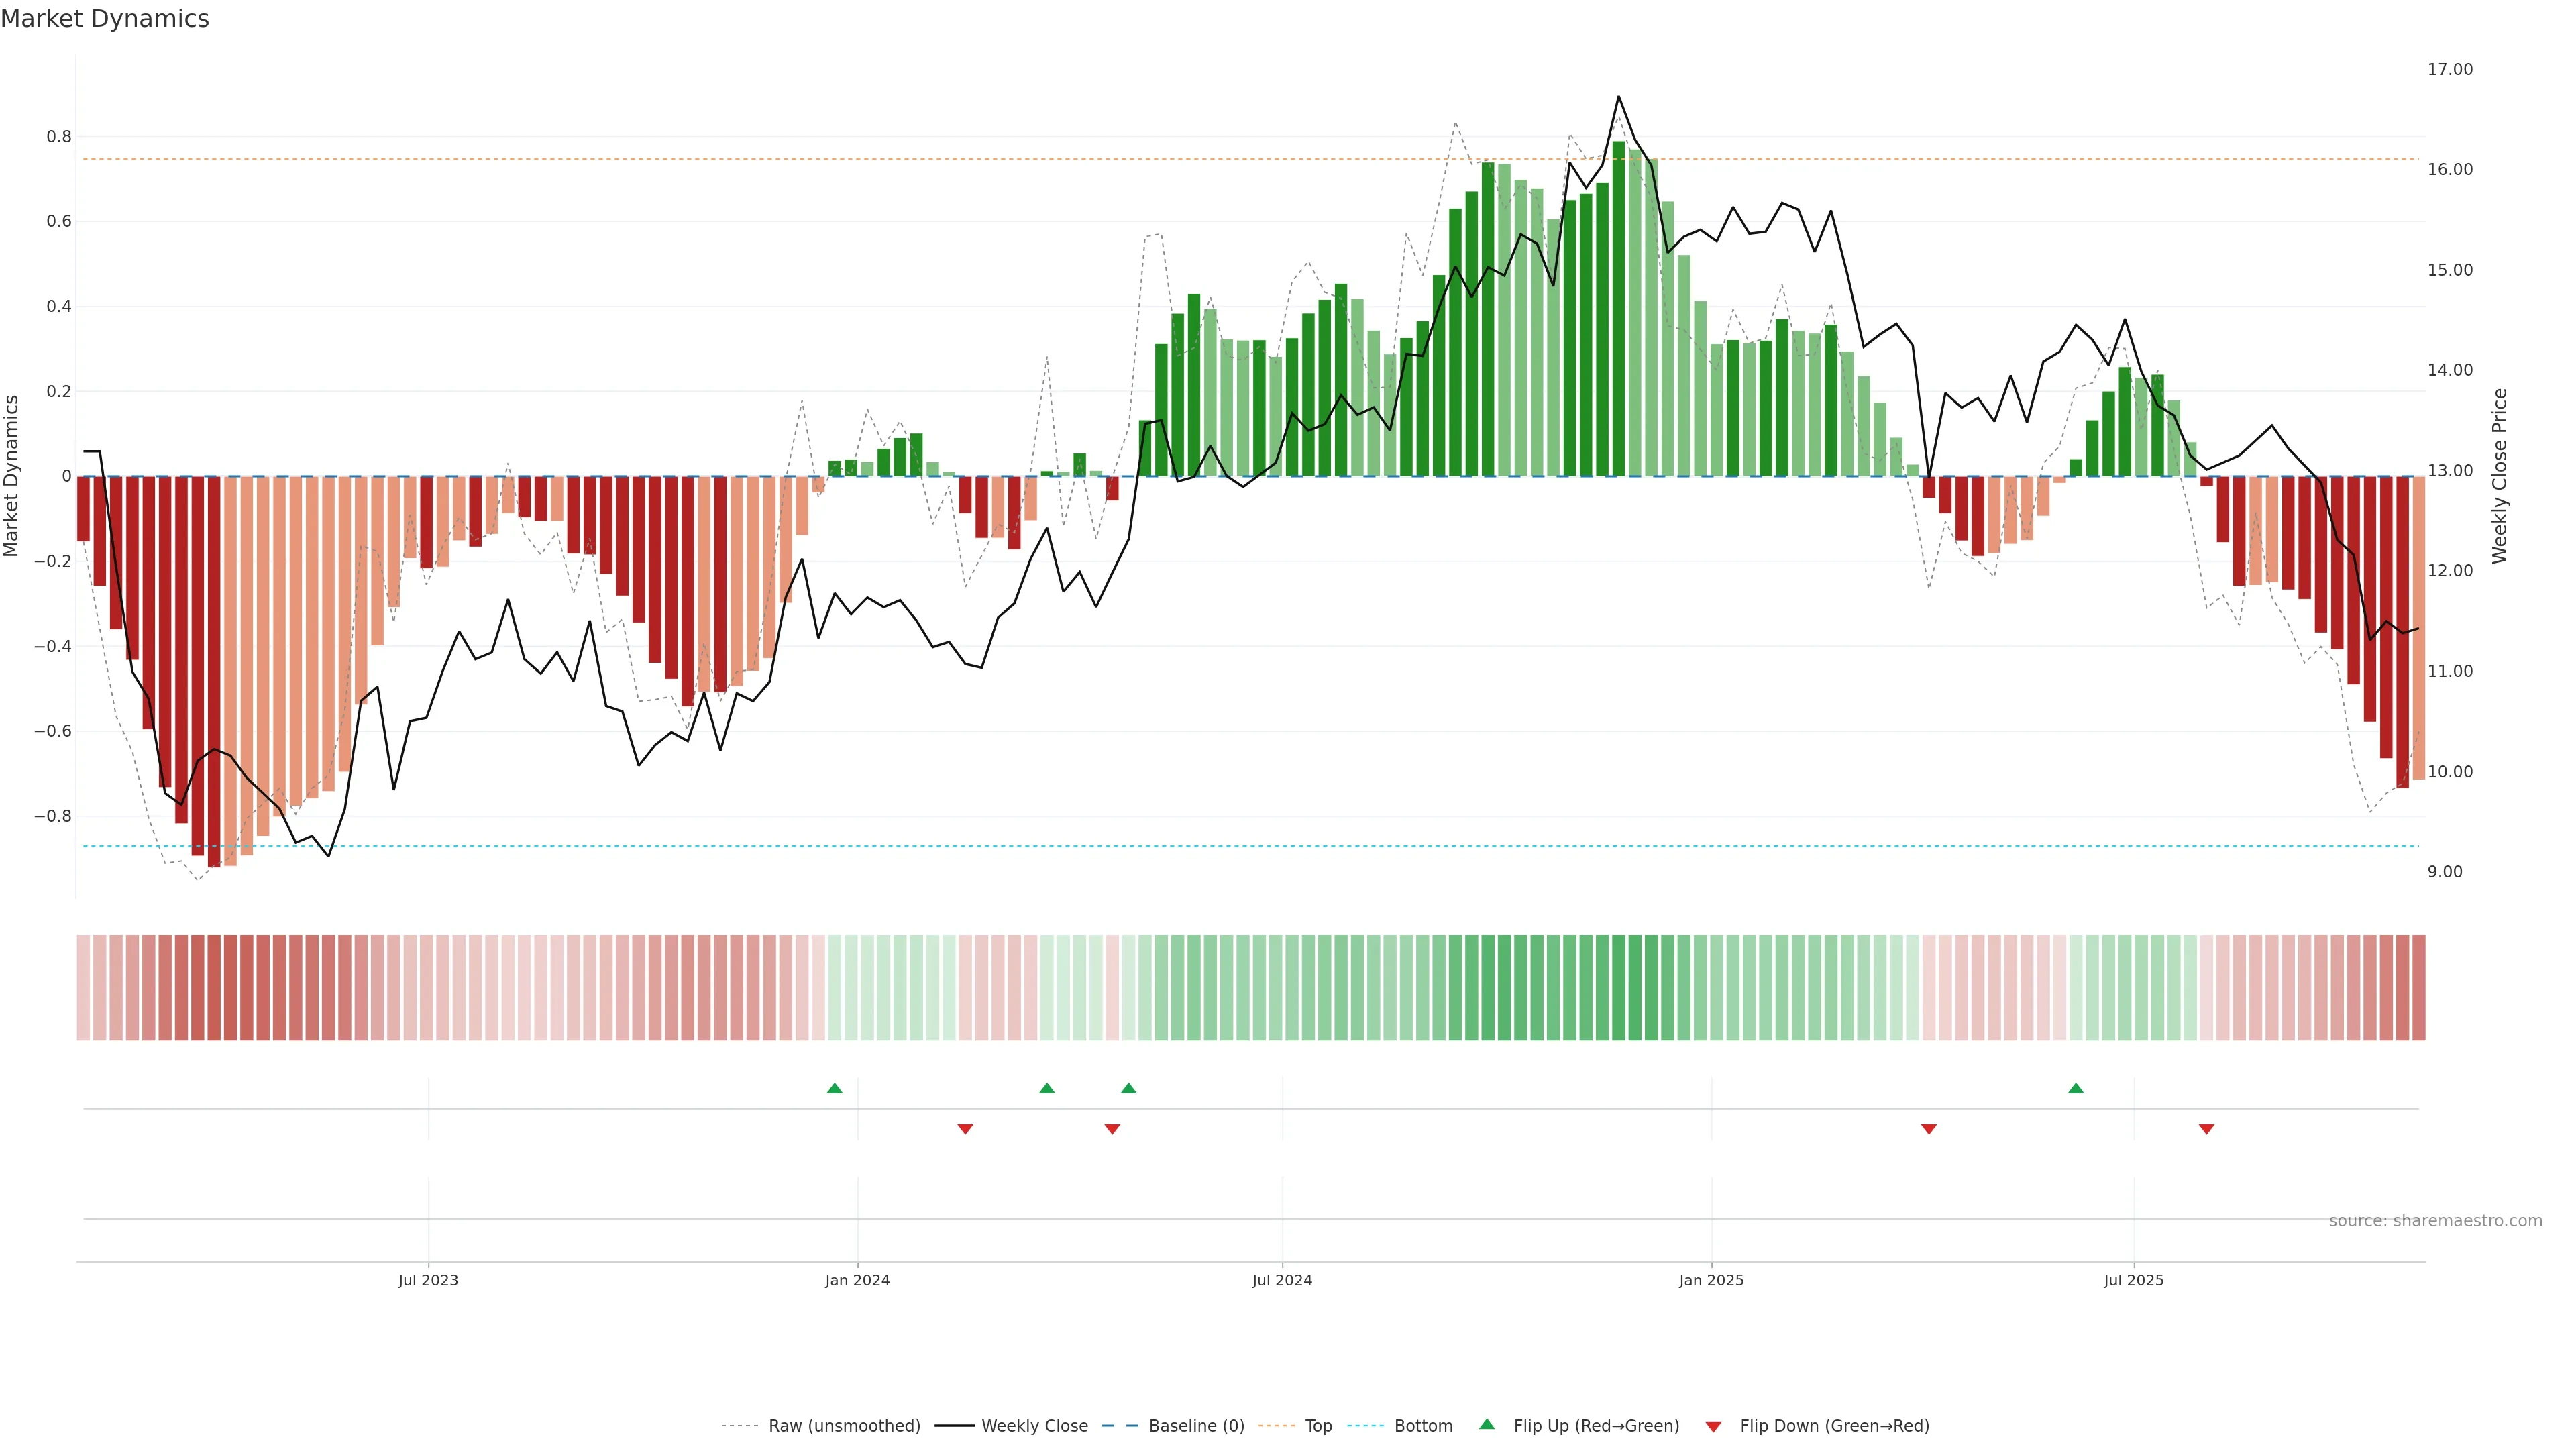Click the Flip Up marker just before Jan 2024

coord(835,1088)
